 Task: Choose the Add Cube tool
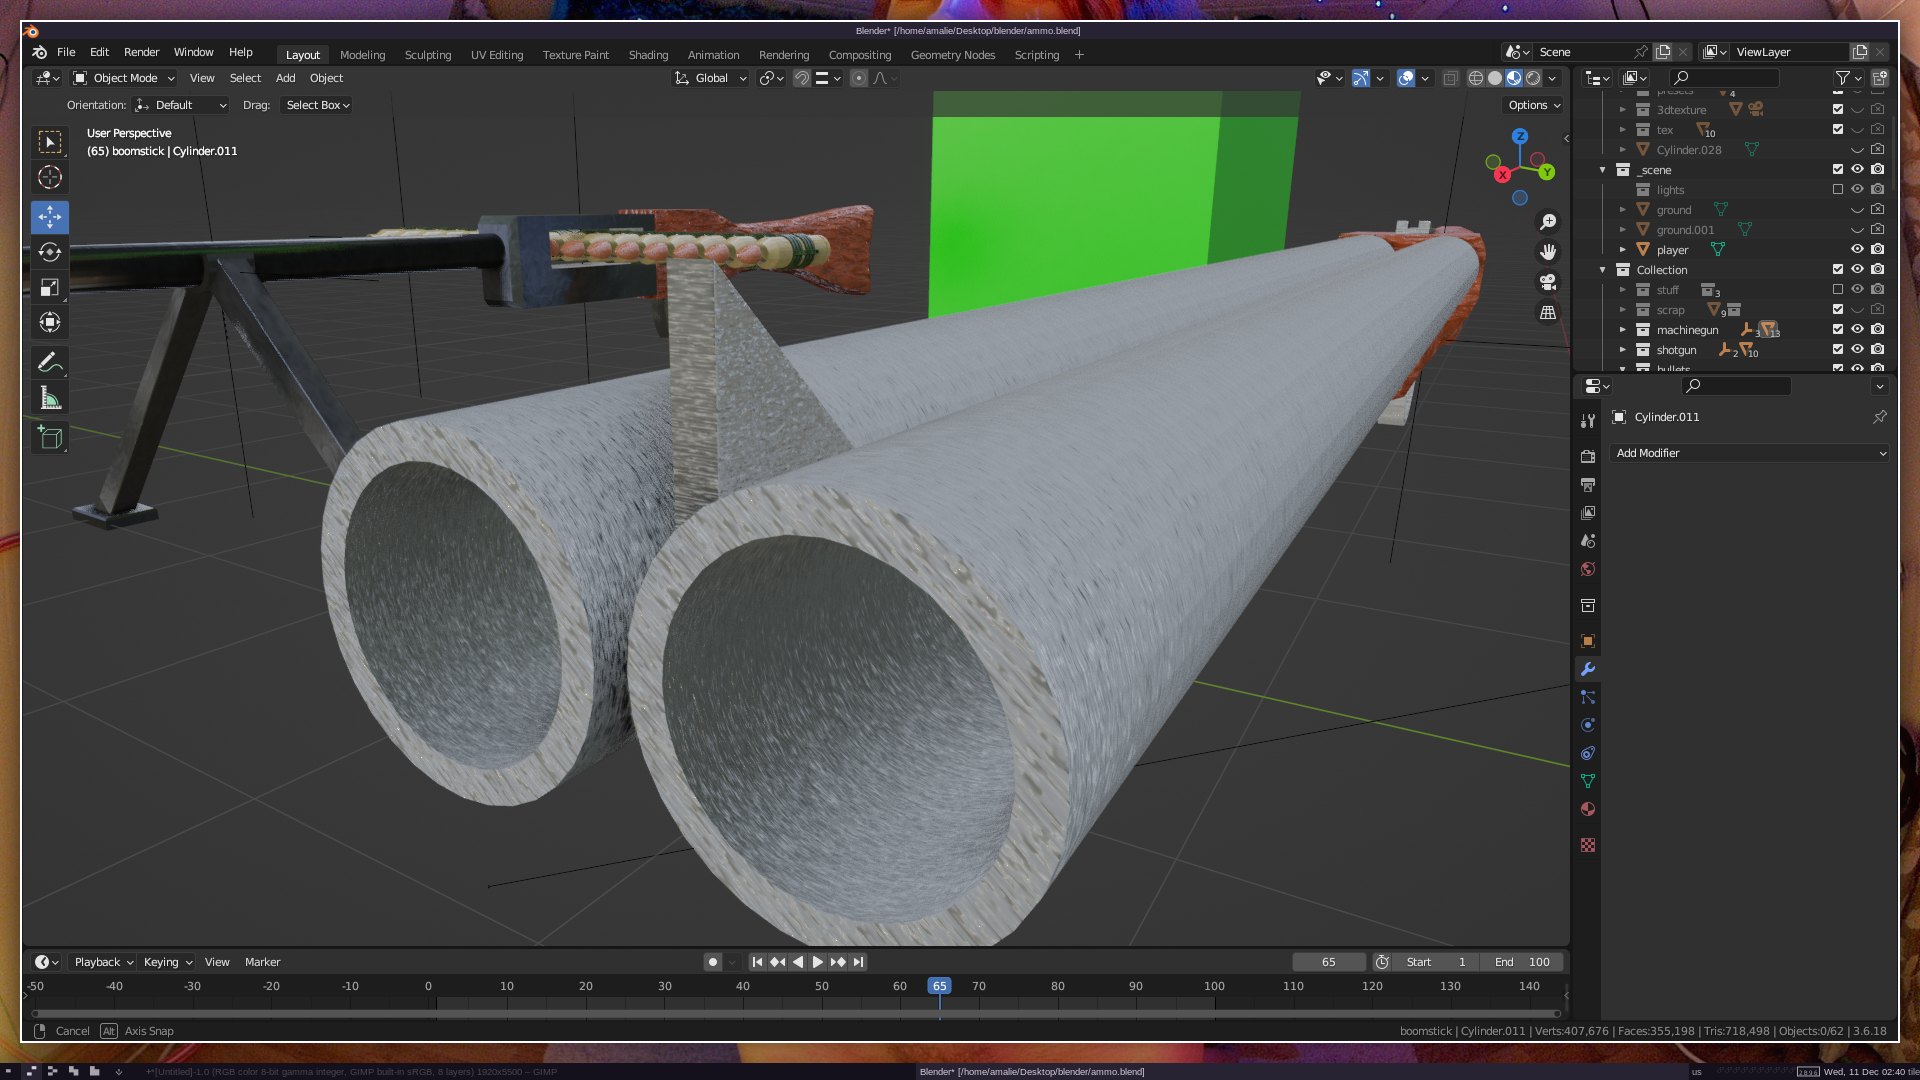tap(50, 438)
